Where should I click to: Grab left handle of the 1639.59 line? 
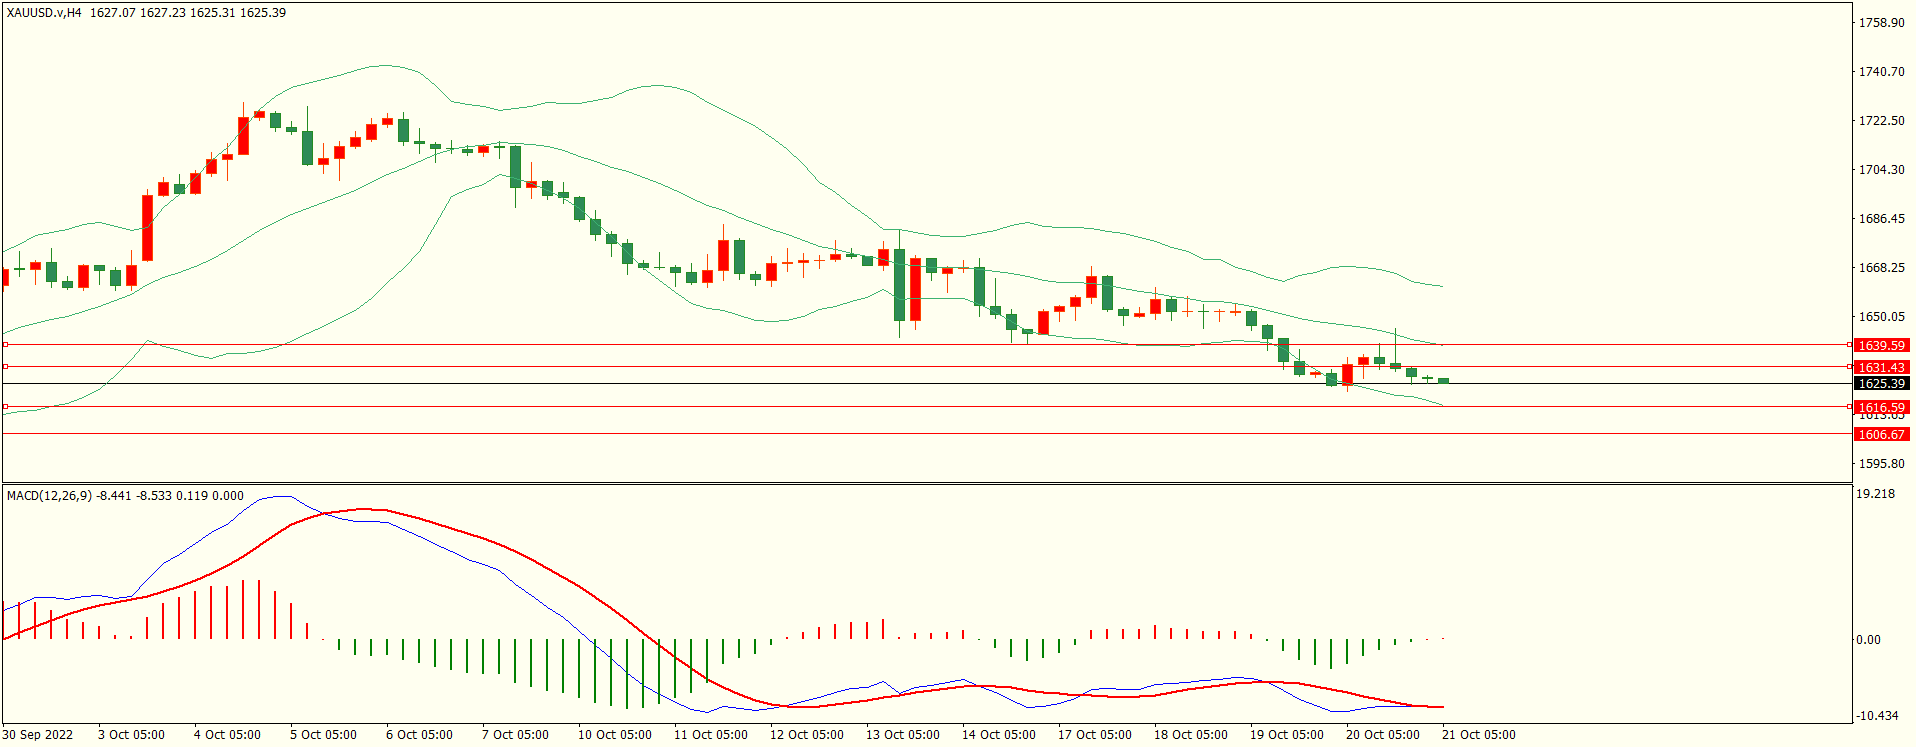point(5,344)
